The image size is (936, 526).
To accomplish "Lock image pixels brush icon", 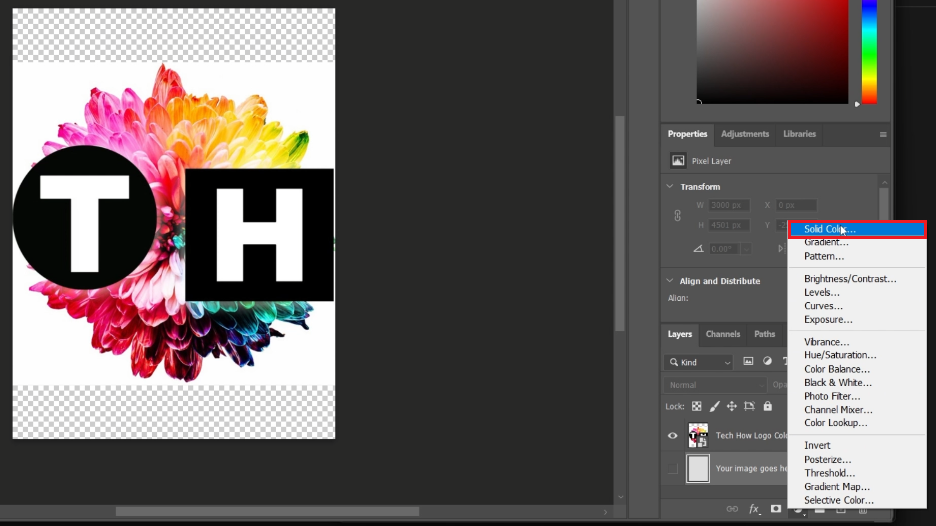I will [x=715, y=407].
